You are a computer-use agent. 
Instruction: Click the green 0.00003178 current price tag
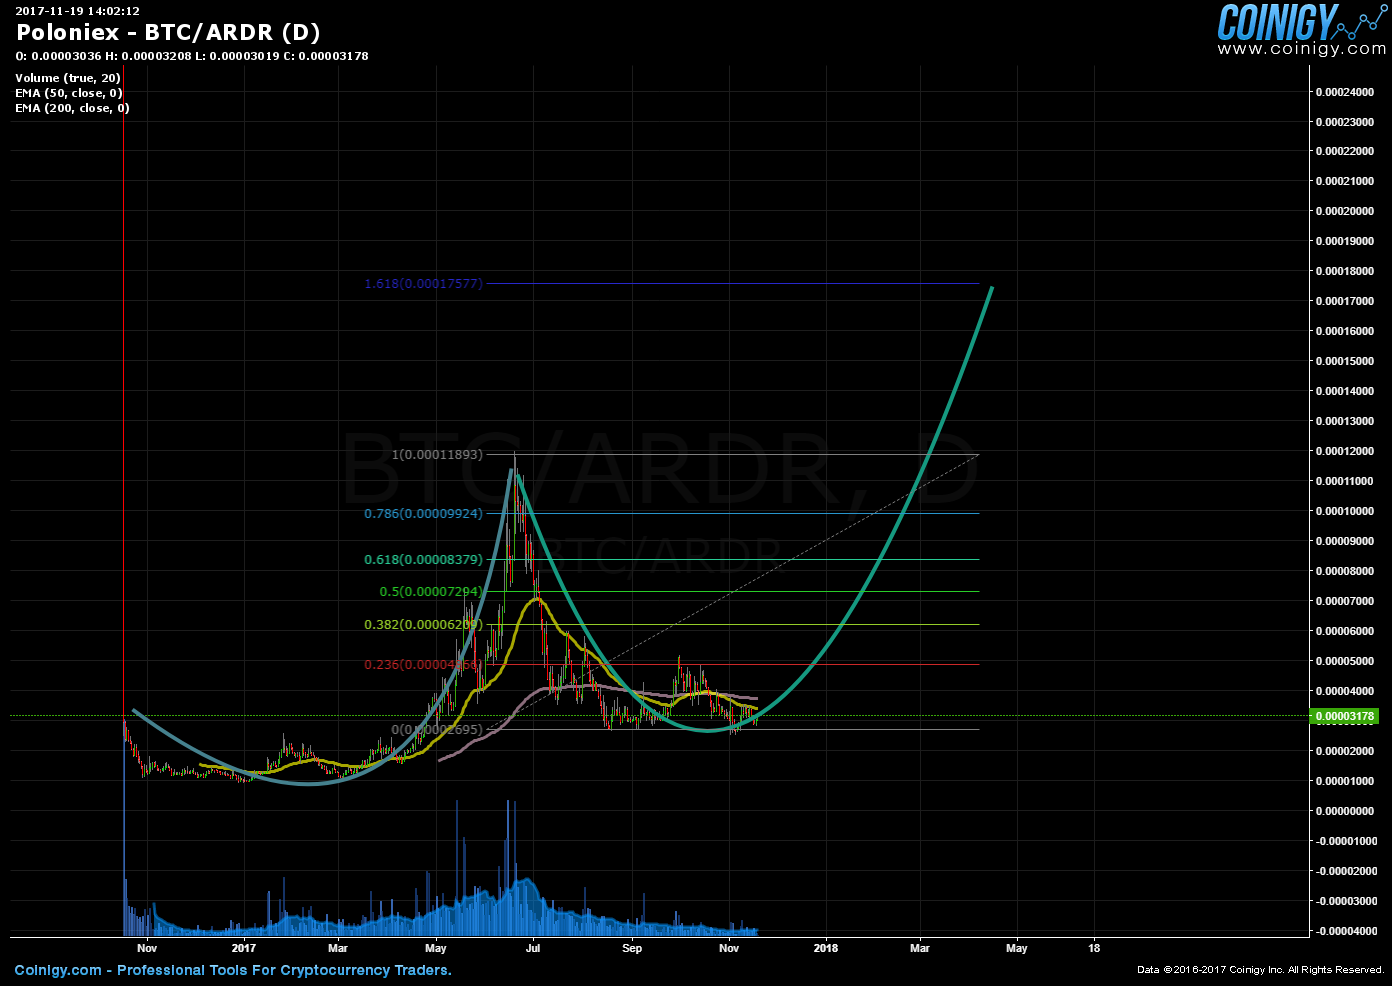[x=1344, y=716]
